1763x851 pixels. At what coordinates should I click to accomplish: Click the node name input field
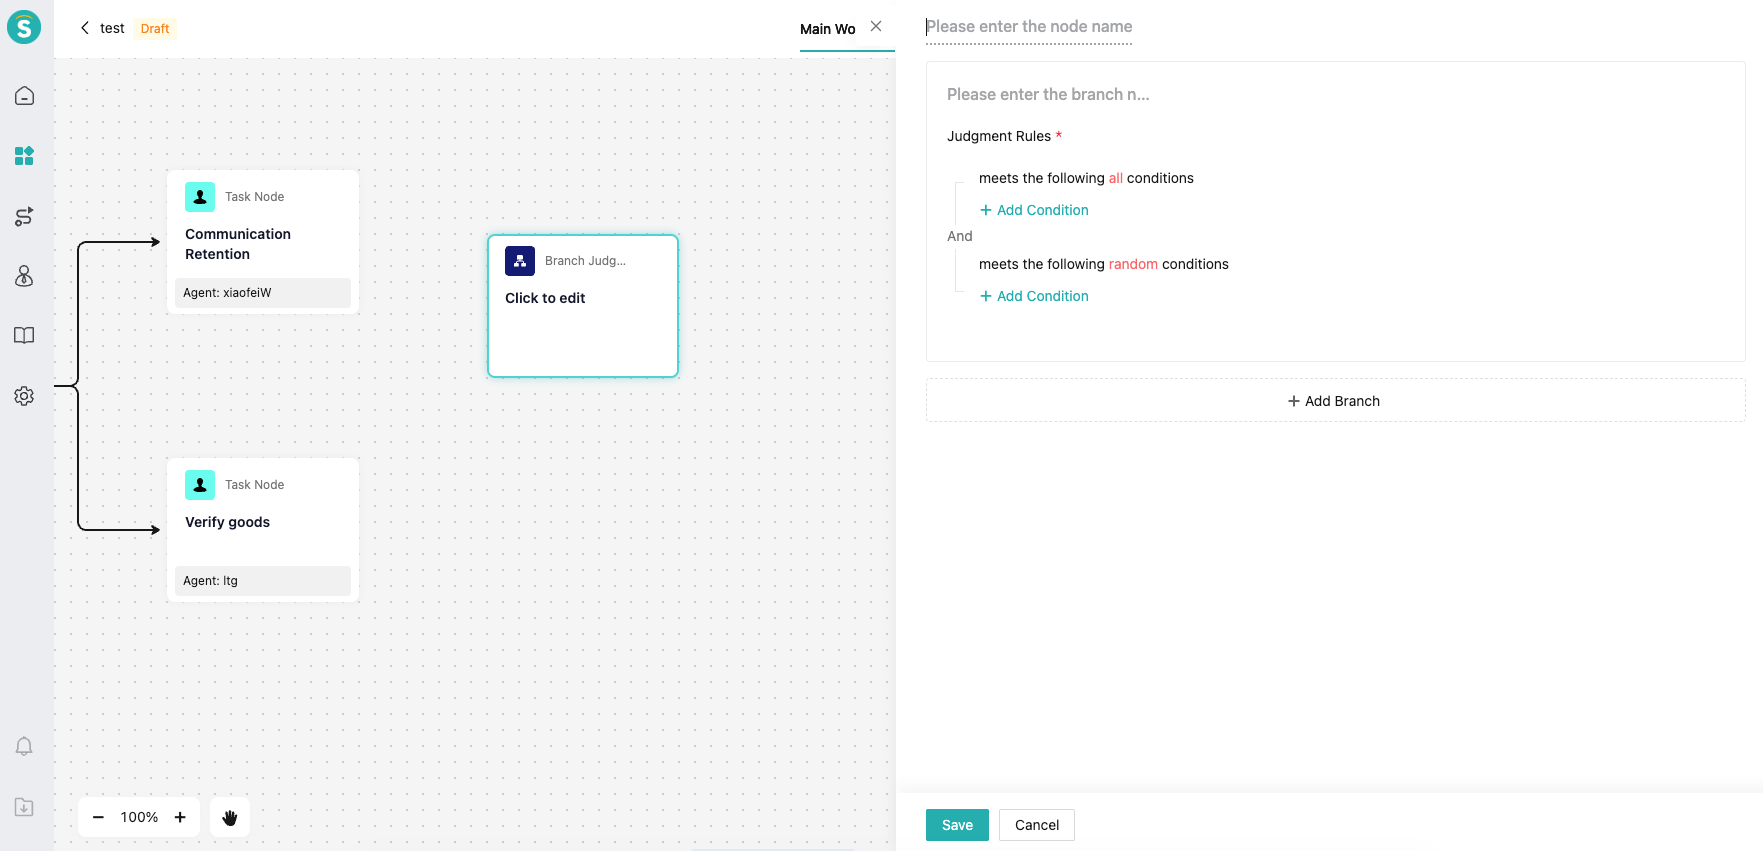coord(1029,27)
